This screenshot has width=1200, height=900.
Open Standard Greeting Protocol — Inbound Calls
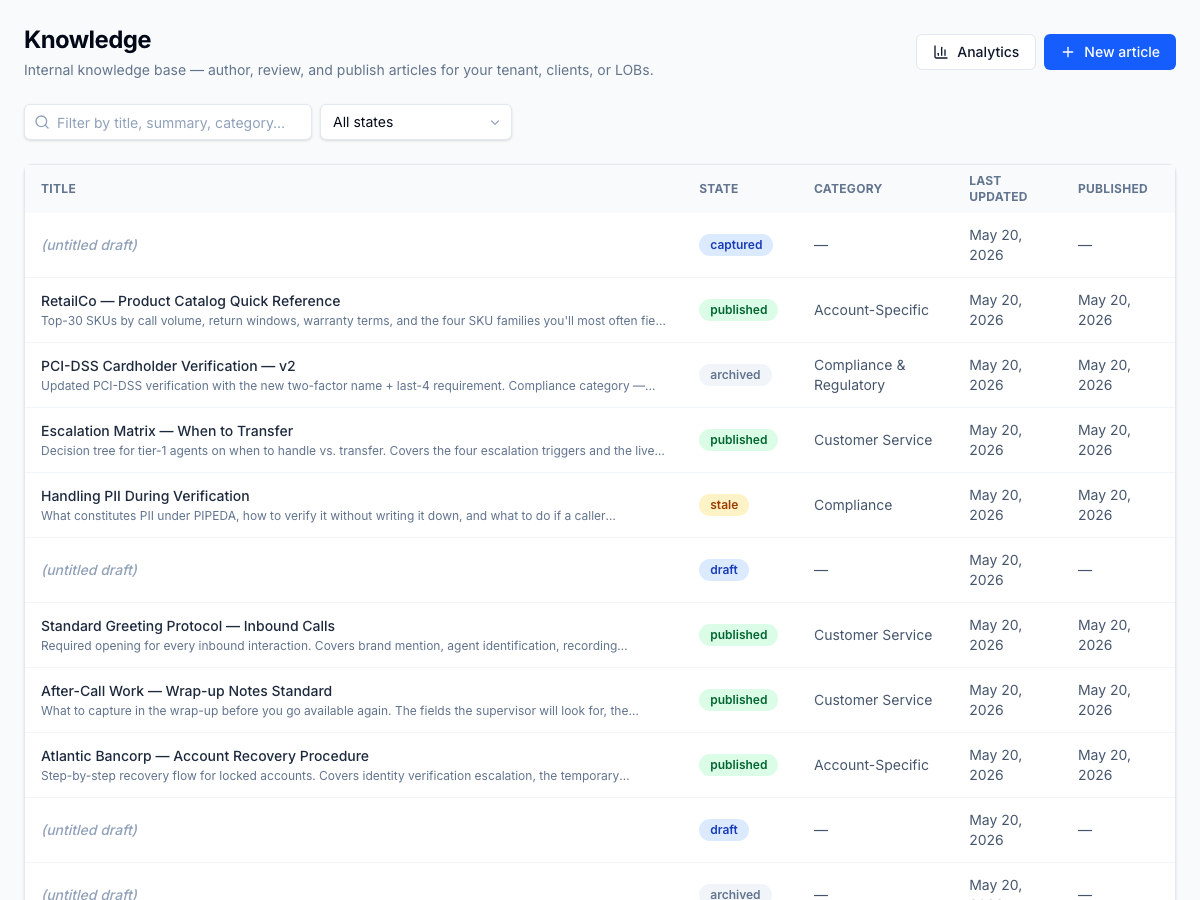[188, 626]
